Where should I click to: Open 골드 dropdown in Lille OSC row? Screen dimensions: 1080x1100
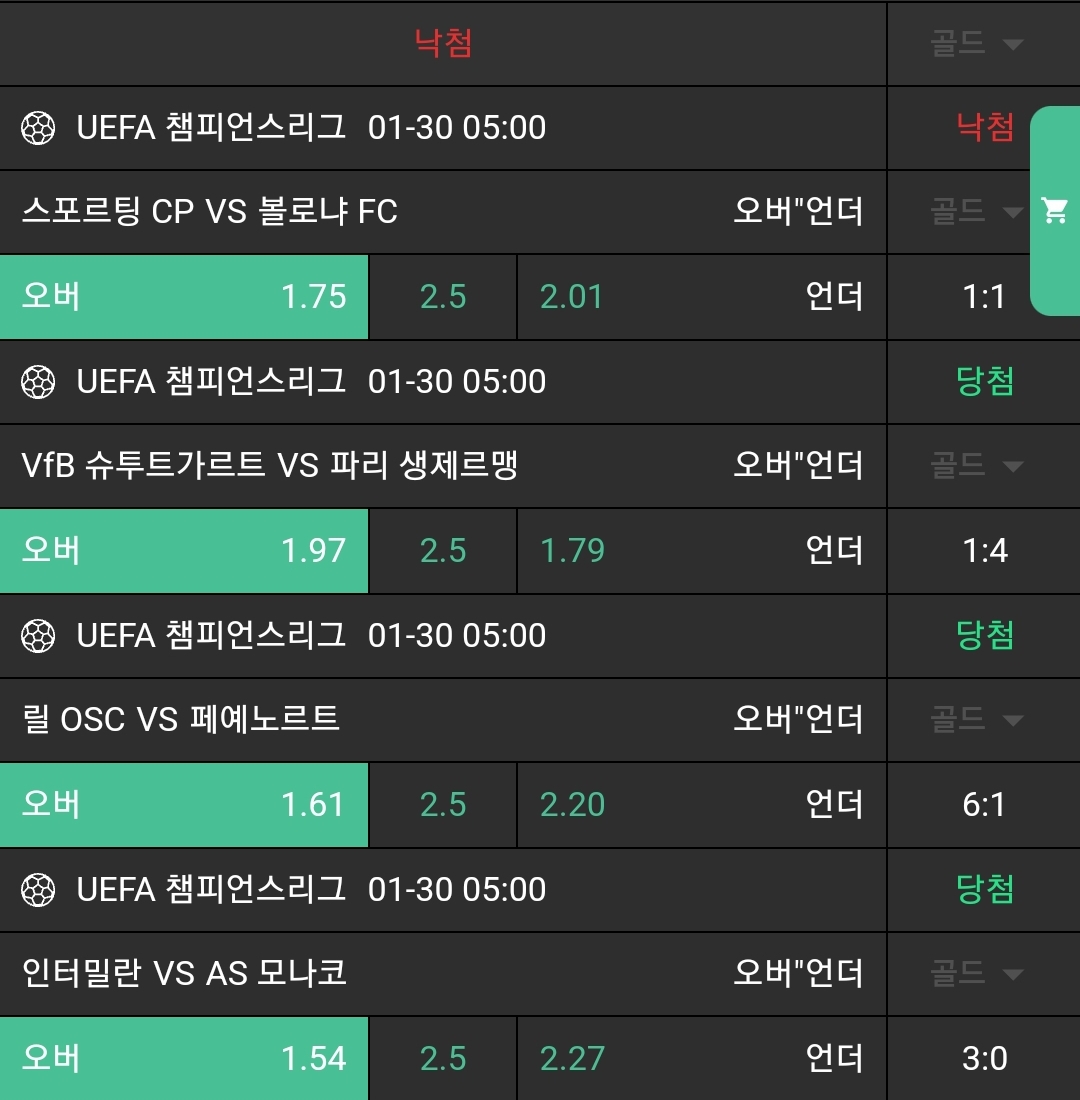click(x=977, y=720)
